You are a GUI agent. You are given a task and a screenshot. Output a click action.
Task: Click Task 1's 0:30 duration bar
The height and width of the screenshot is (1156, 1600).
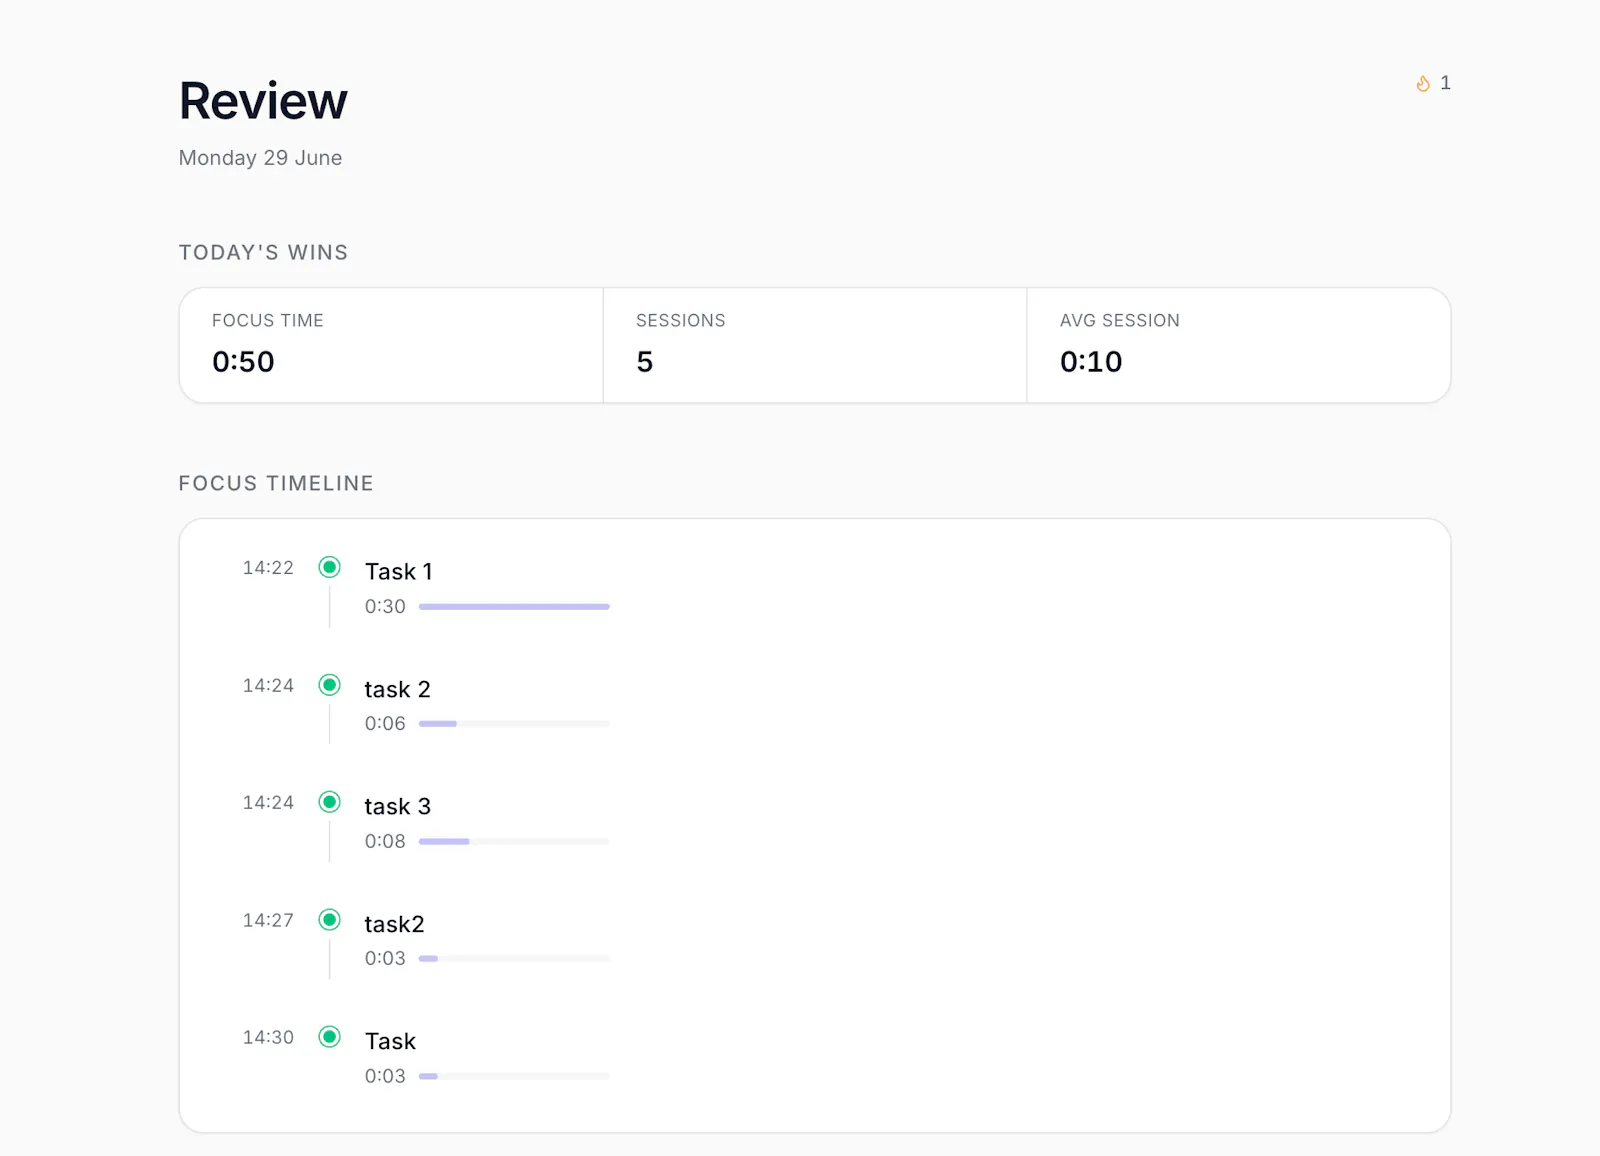514,607
